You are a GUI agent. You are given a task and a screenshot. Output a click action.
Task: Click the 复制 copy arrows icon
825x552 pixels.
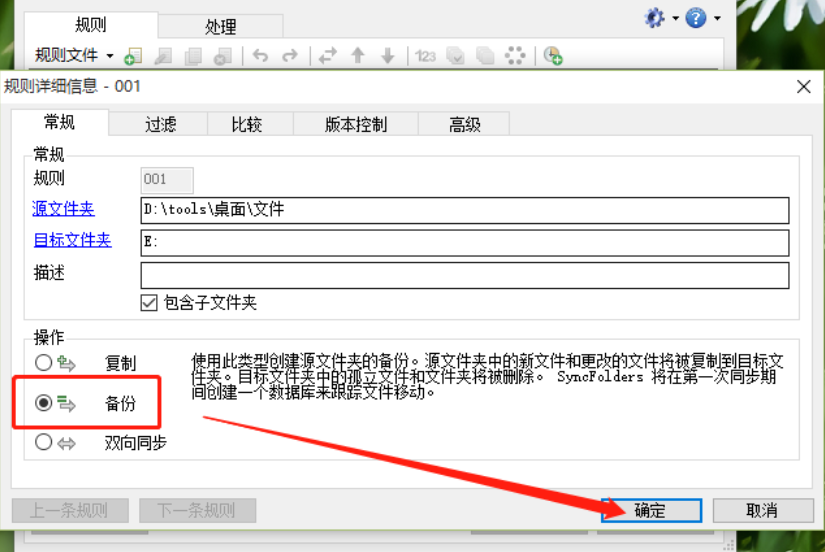(67, 363)
